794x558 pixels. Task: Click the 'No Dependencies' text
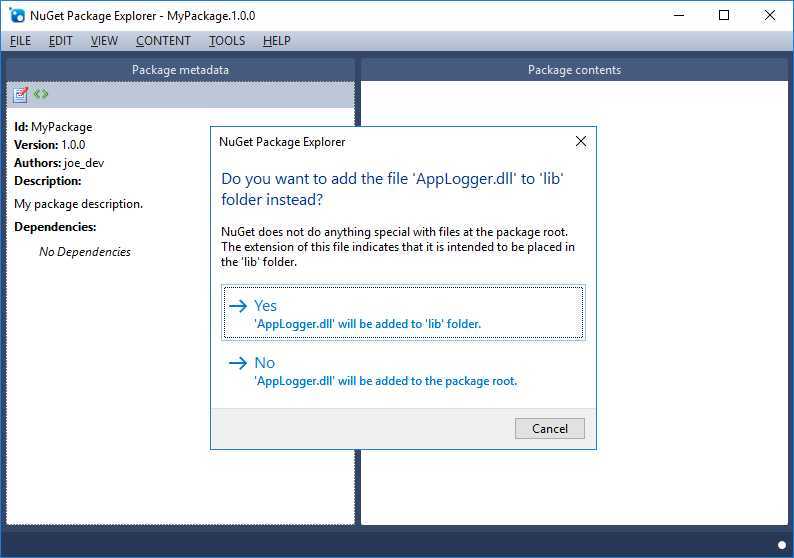click(85, 252)
